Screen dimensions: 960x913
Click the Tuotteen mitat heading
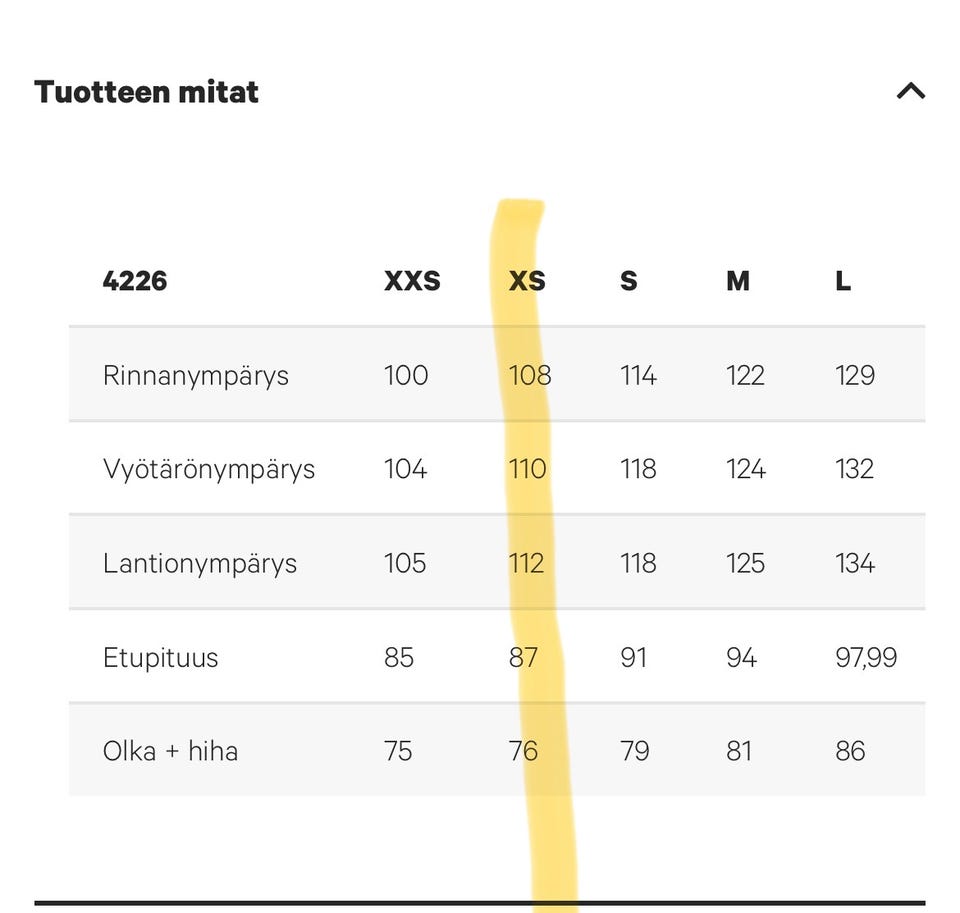[147, 92]
